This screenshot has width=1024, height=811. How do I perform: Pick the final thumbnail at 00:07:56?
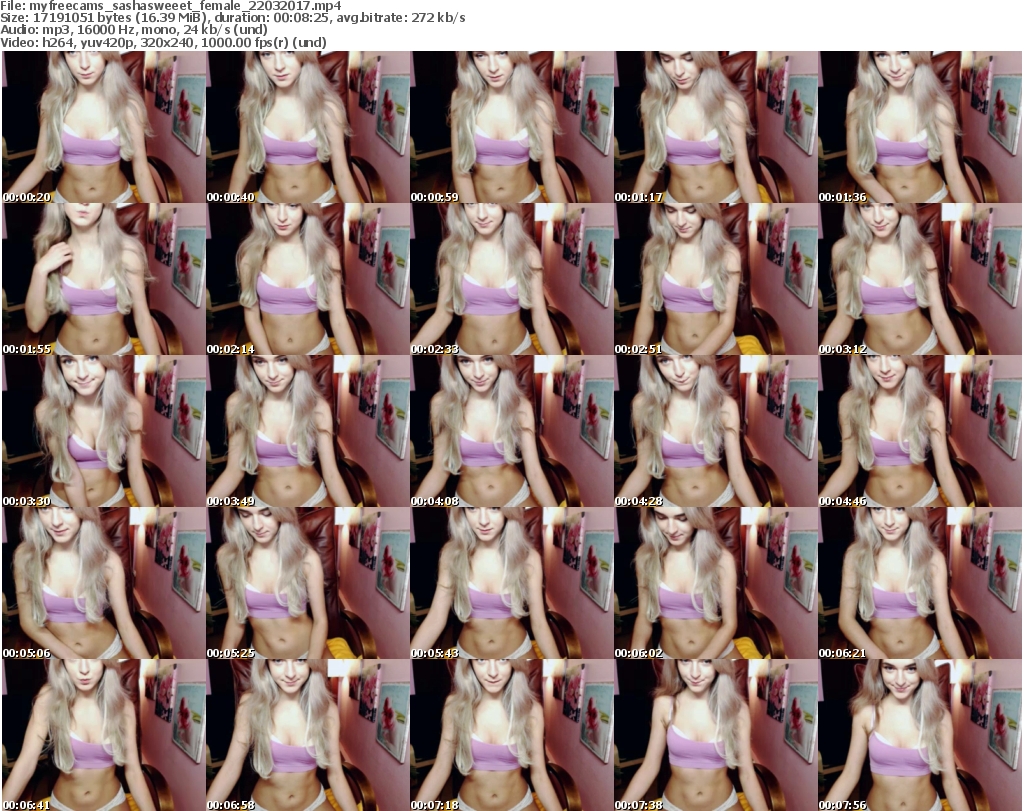click(920, 735)
